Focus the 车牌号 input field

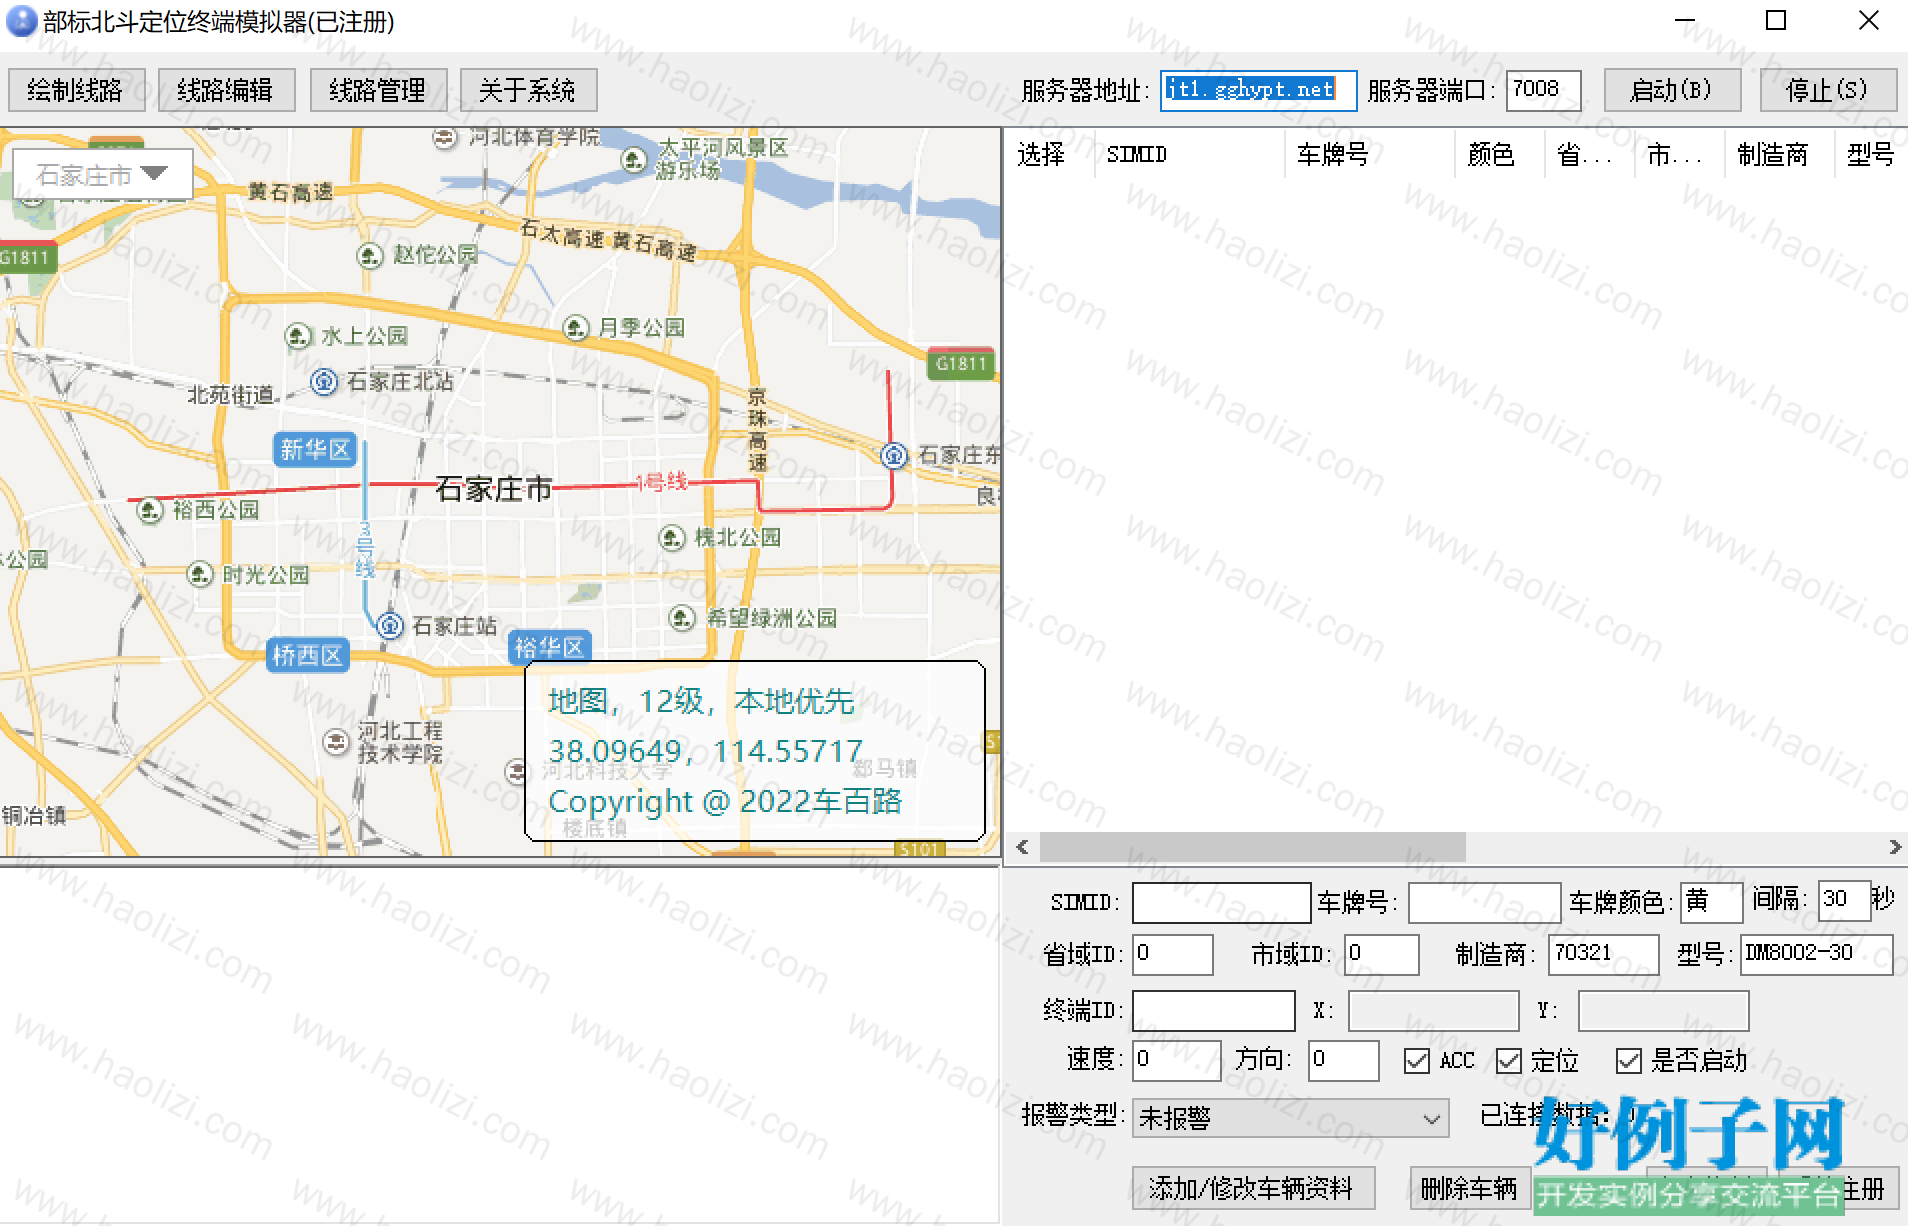[1484, 902]
